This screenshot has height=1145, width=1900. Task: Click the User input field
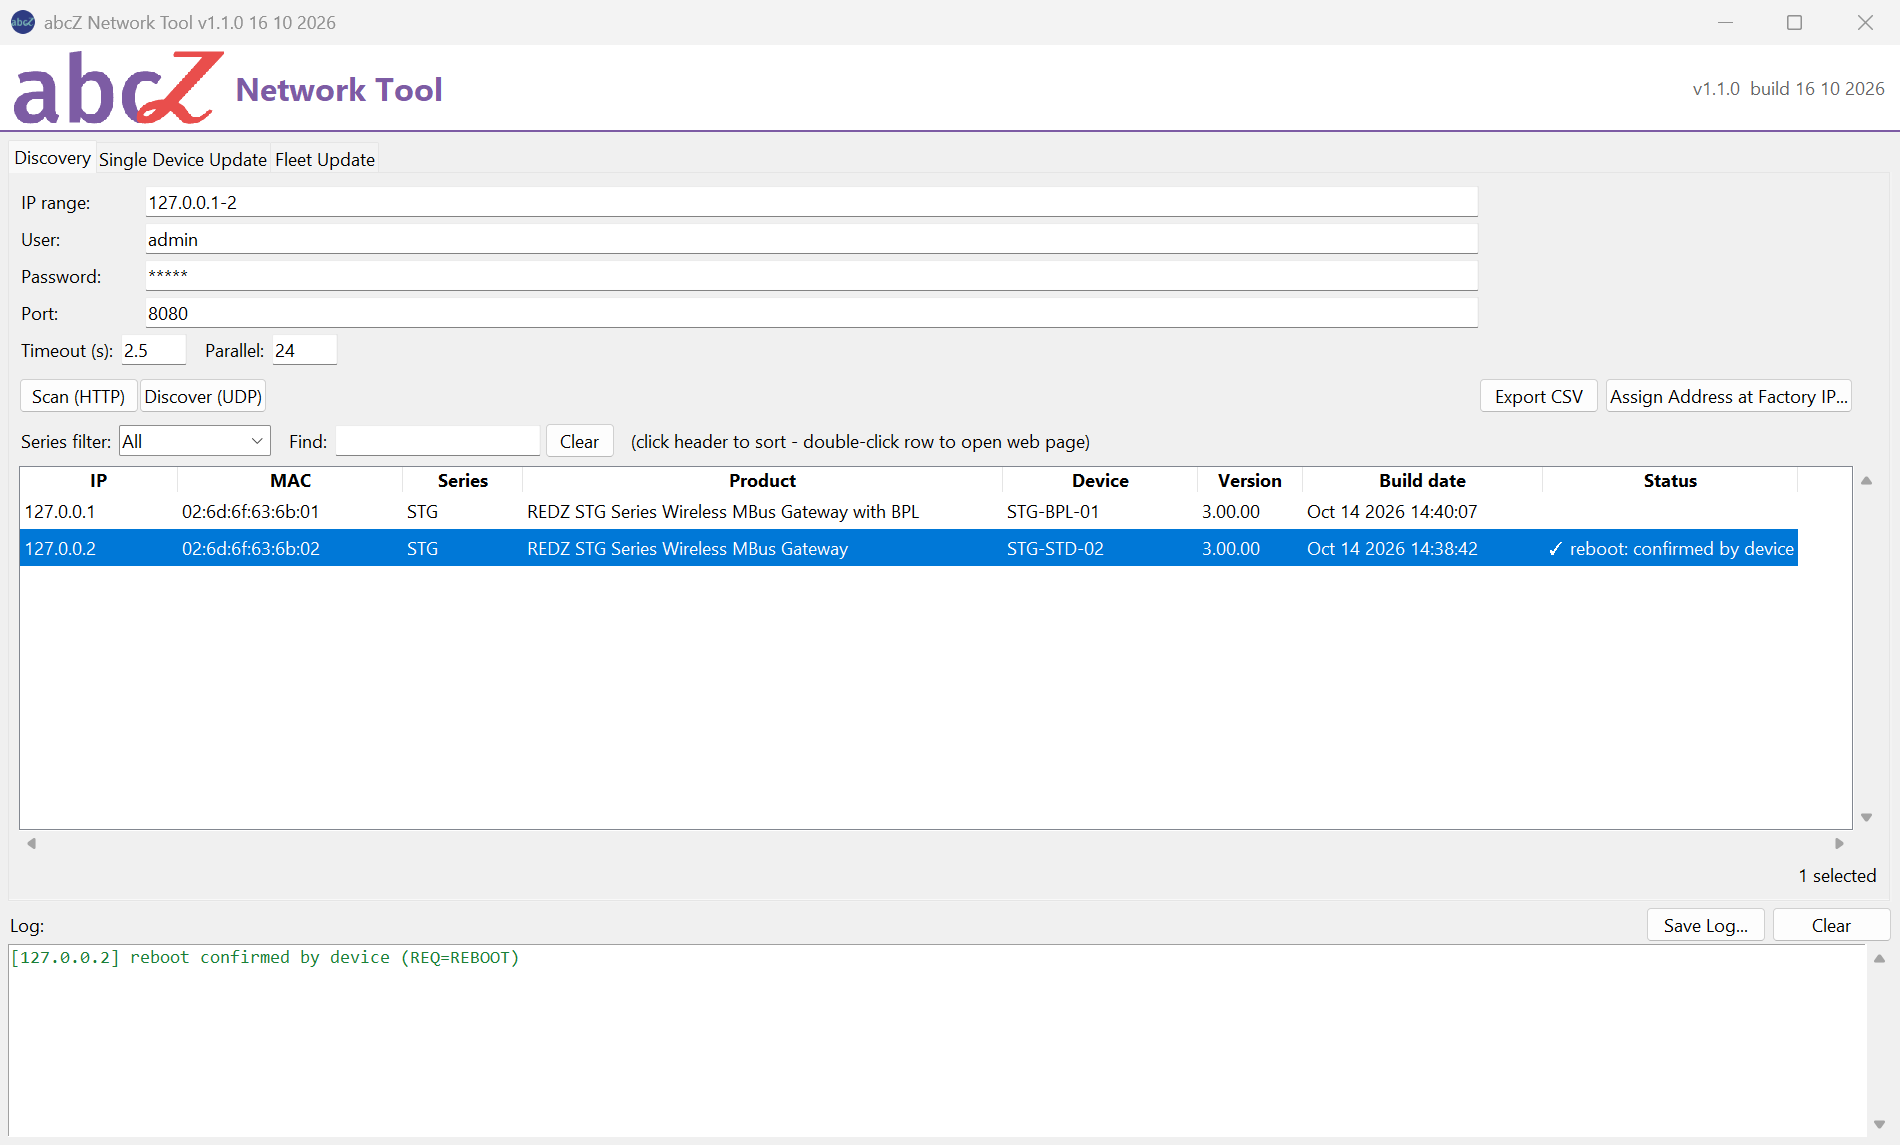pyautogui.click(x=811, y=239)
